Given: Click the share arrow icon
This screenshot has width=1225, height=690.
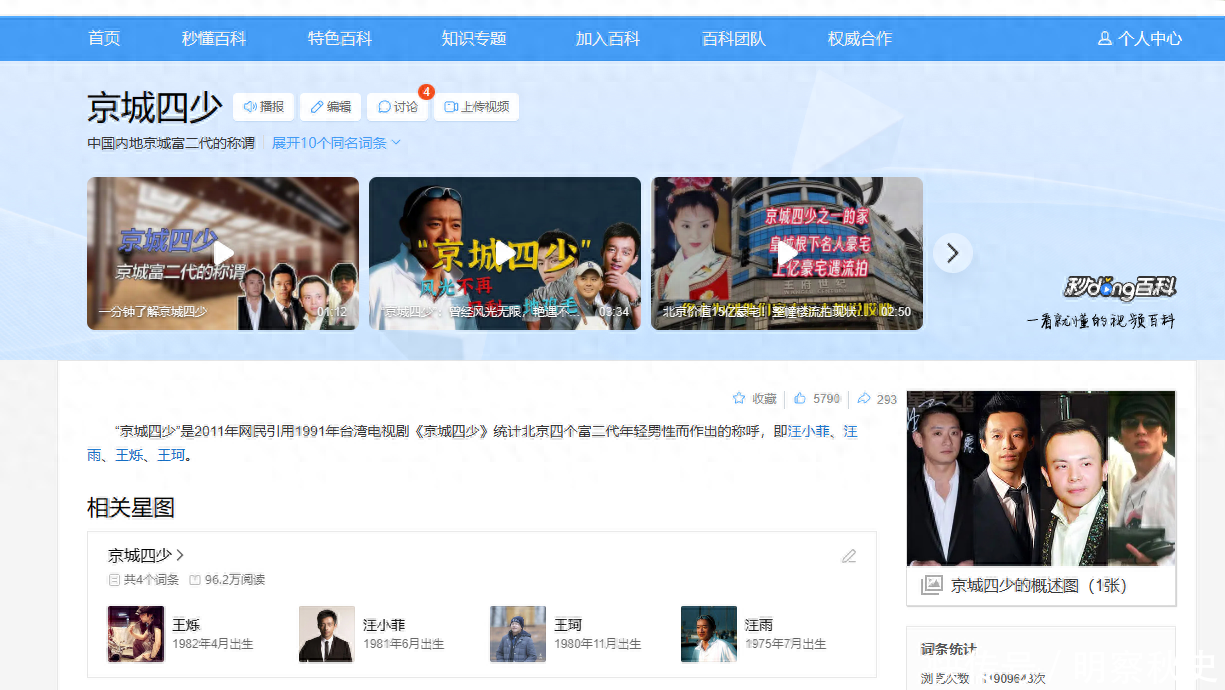Looking at the screenshot, I should tap(864, 398).
